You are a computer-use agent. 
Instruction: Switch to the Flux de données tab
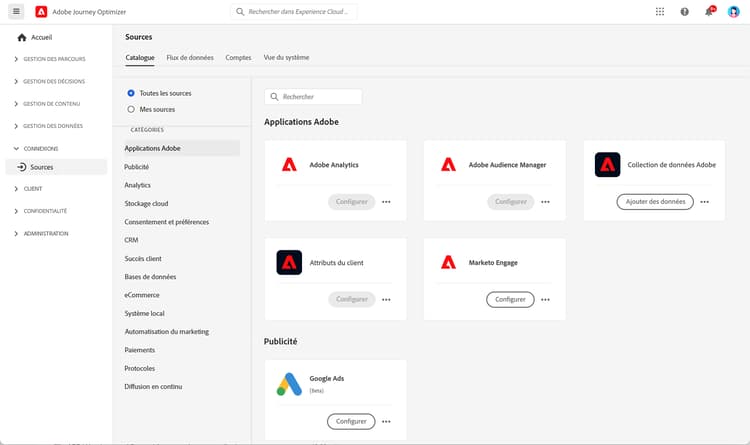click(190, 57)
